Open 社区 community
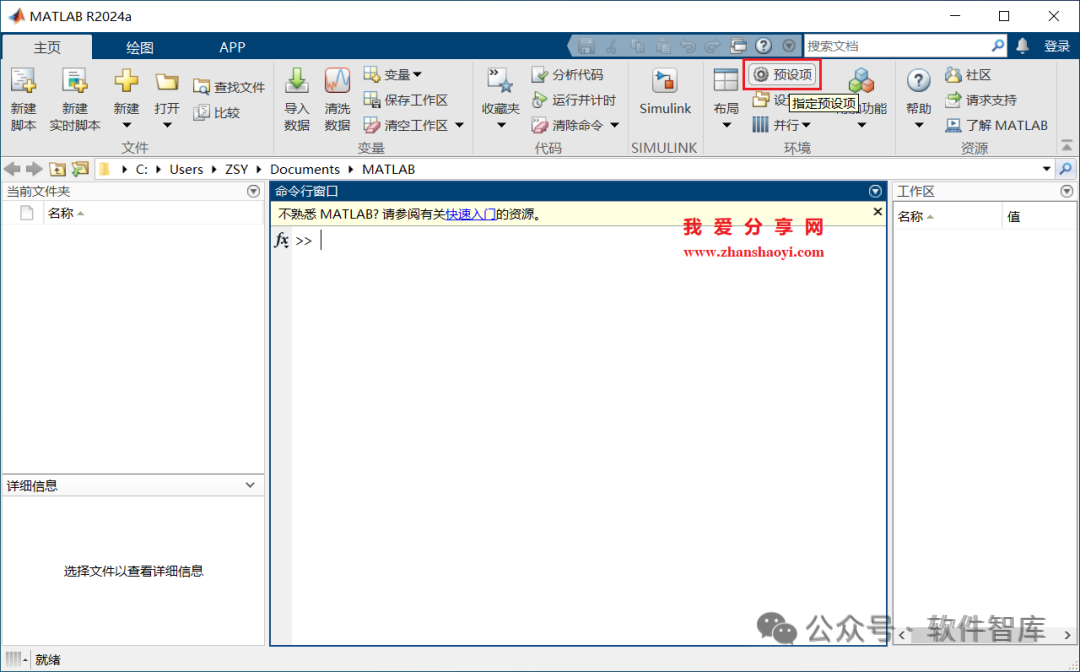Screen dimensions: 1080x672 (968, 74)
